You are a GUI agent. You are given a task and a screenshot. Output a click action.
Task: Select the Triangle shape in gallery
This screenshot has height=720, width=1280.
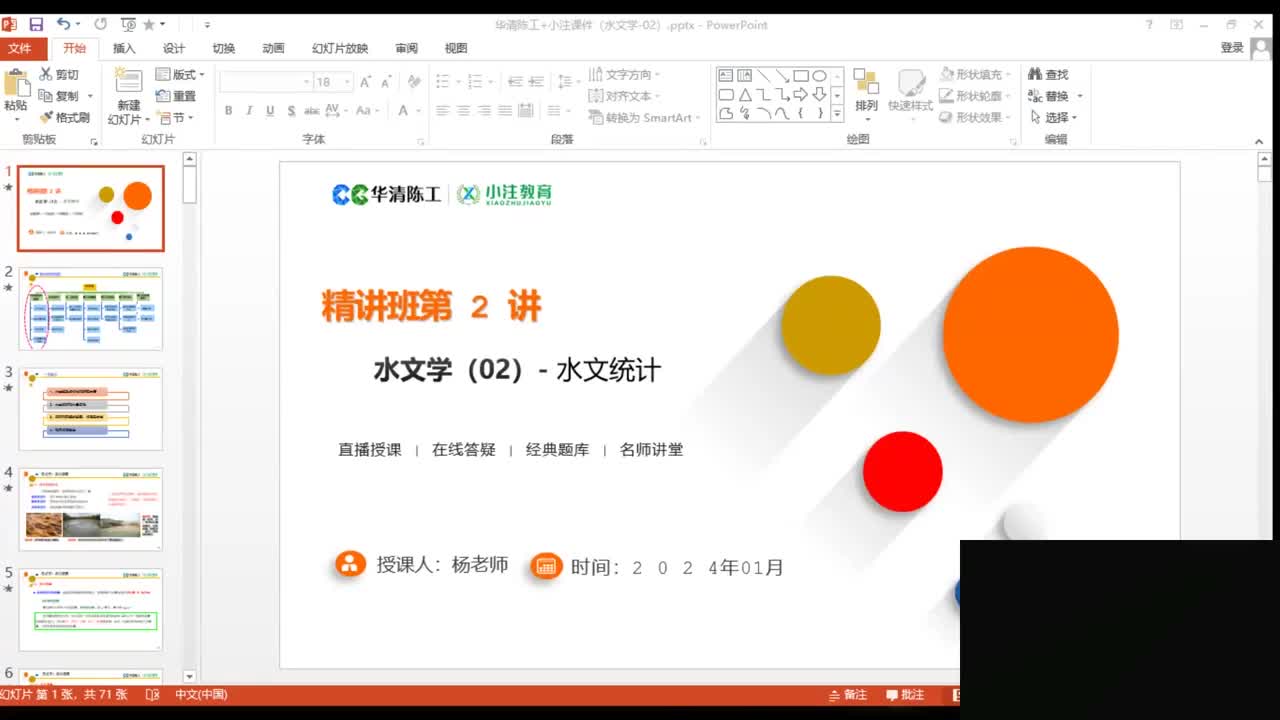[x=744, y=94]
